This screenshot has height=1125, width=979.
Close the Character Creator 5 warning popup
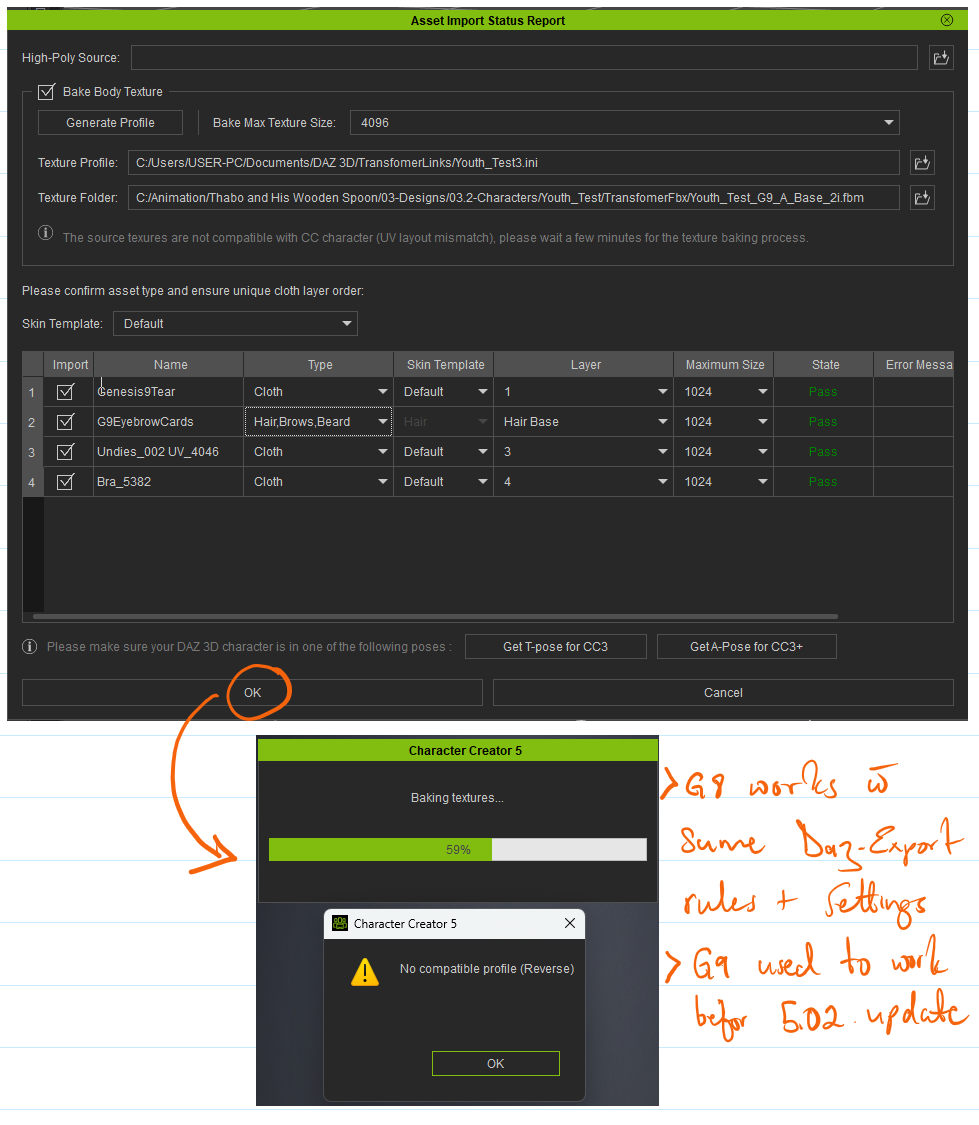tap(570, 924)
